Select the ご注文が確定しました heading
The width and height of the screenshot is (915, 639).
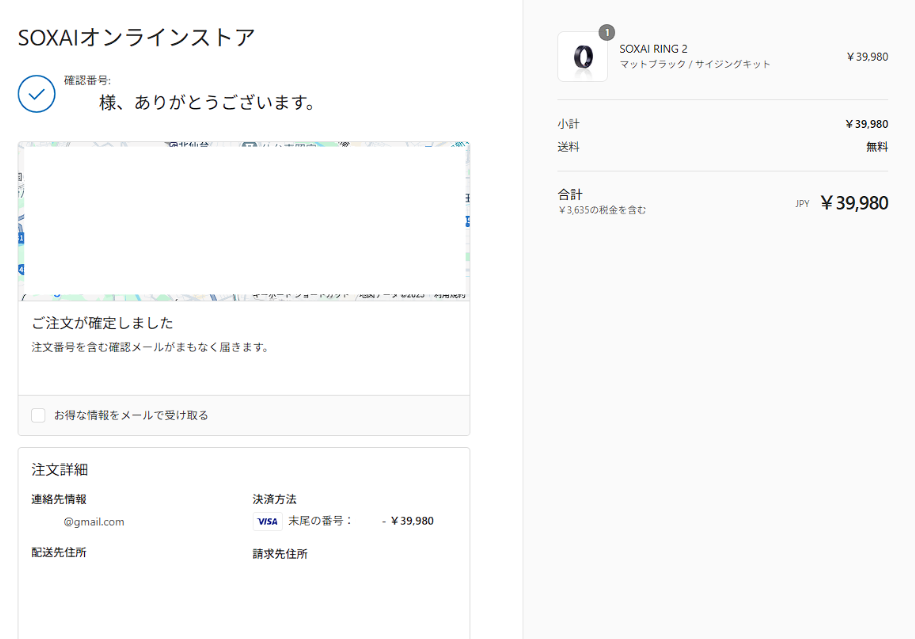[x=103, y=323]
